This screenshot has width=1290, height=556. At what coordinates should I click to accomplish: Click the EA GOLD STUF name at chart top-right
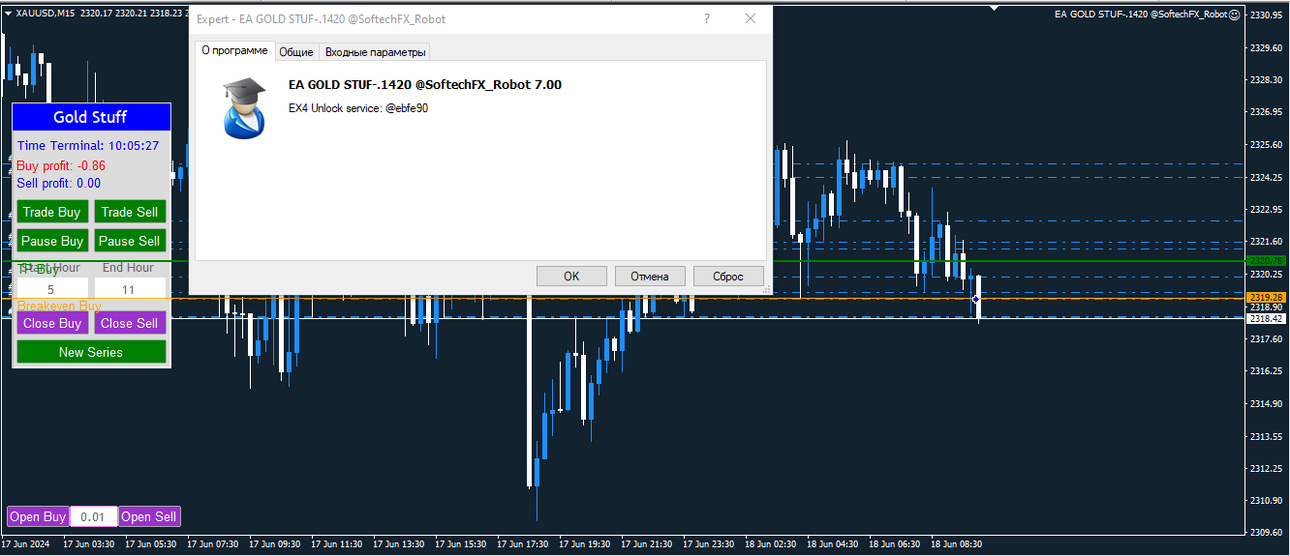coord(1140,14)
